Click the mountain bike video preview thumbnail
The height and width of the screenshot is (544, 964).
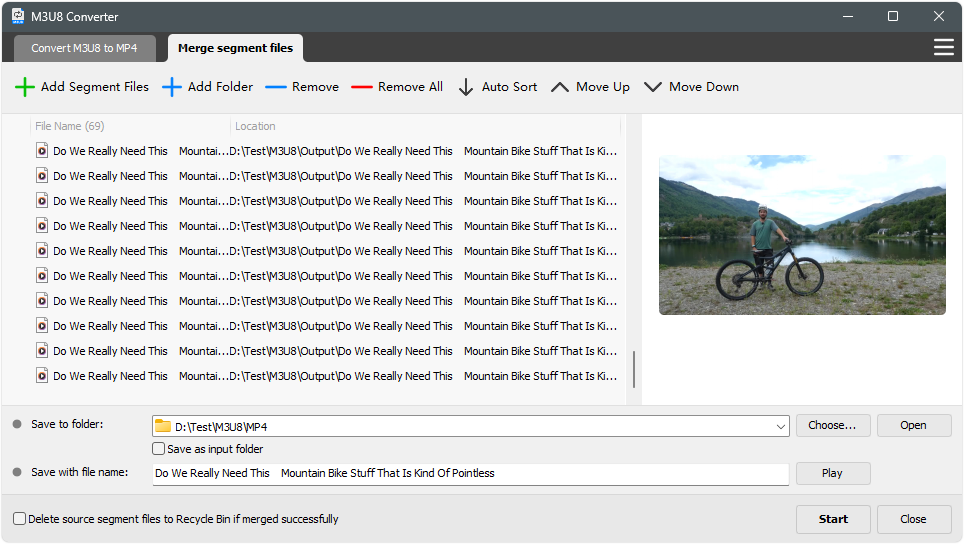[802, 235]
